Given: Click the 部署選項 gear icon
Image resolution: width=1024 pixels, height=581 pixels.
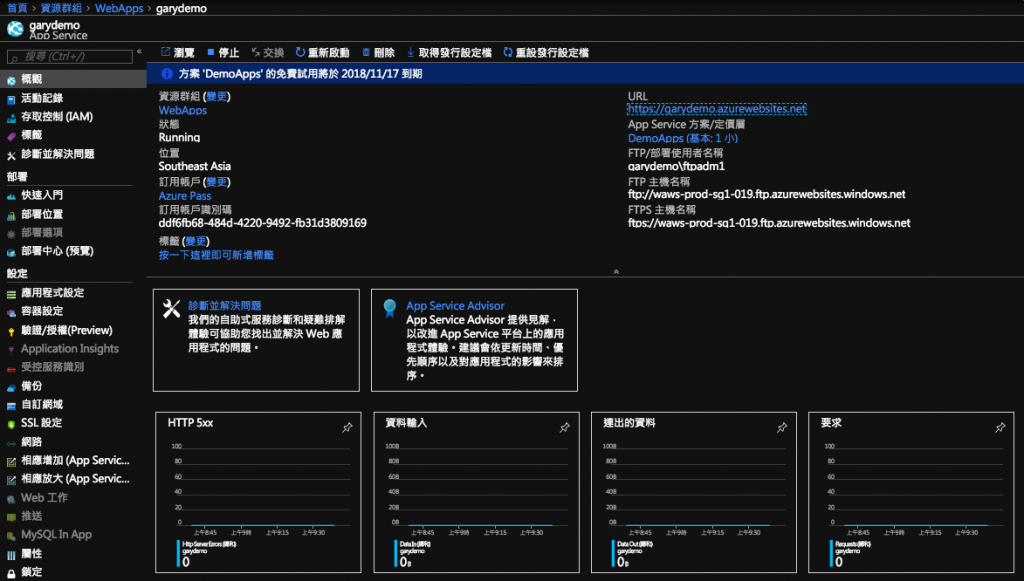Looking at the screenshot, I should point(11,233).
